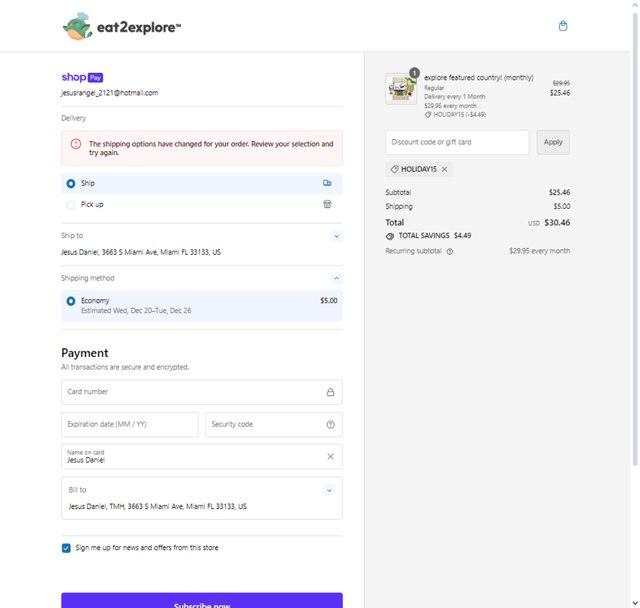Uncheck sign me up for news and offers

[66, 548]
